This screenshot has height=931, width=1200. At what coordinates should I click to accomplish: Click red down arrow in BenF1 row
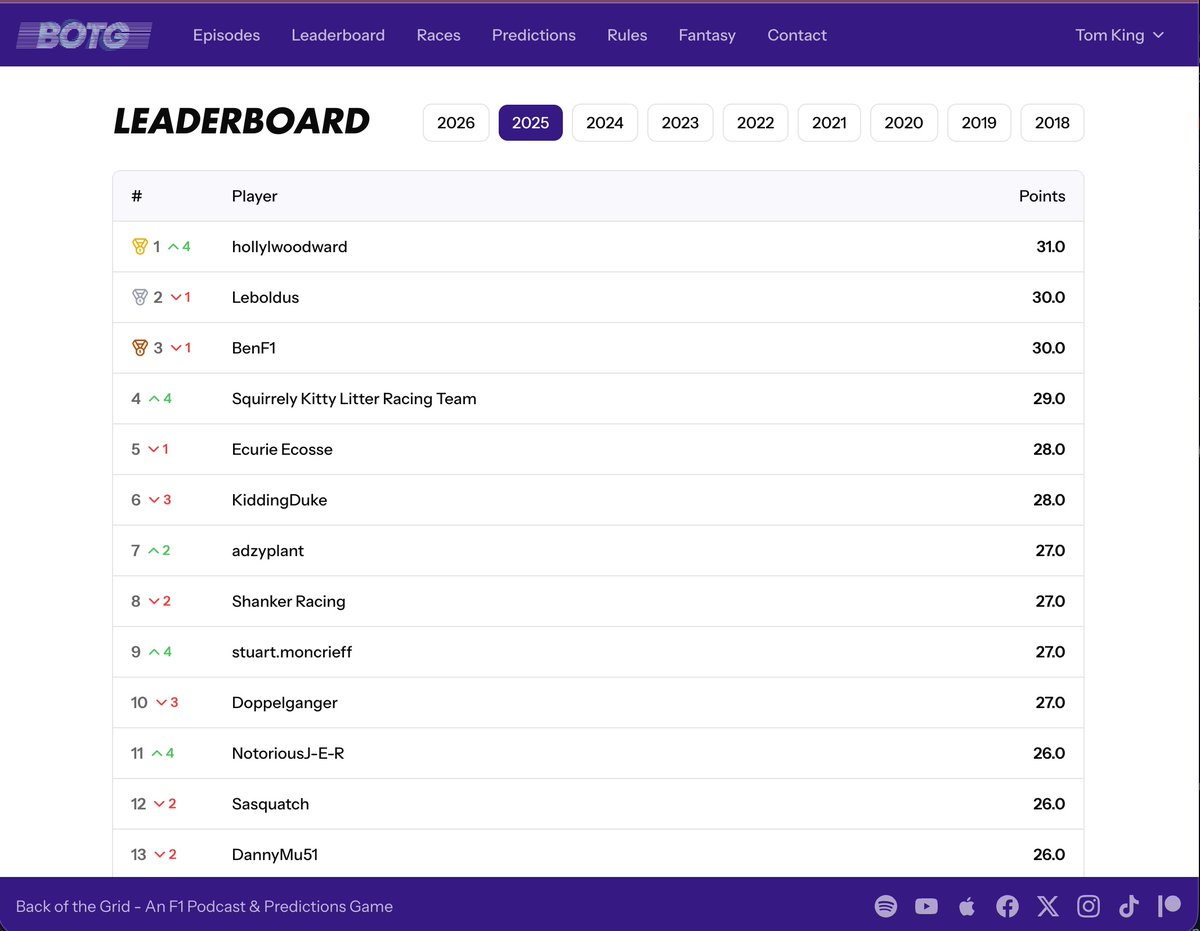point(176,348)
